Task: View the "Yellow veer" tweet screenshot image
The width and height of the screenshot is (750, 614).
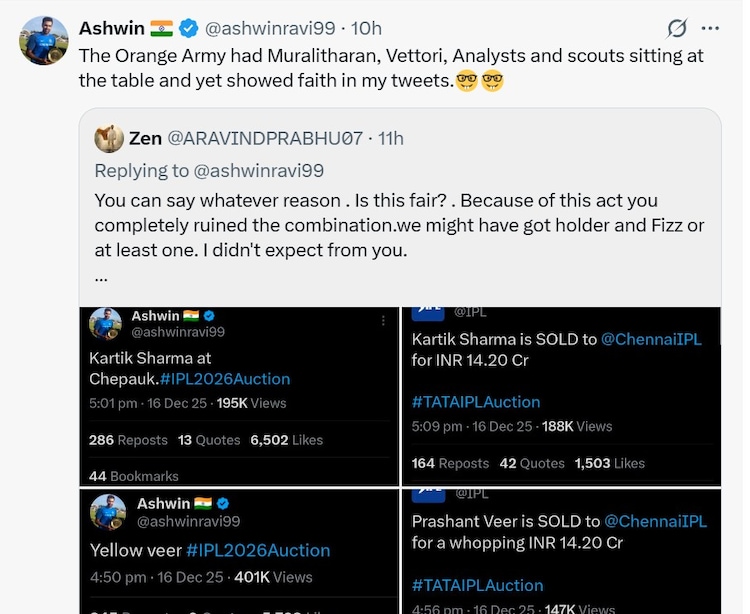Action: pos(240,551)
